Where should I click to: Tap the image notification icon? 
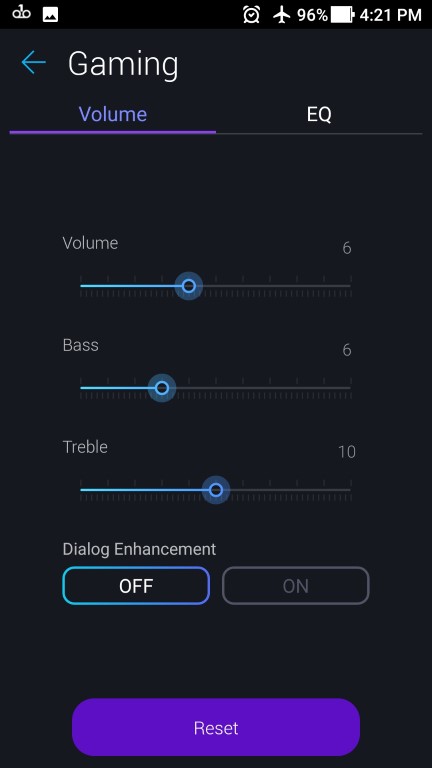[50, 15]
